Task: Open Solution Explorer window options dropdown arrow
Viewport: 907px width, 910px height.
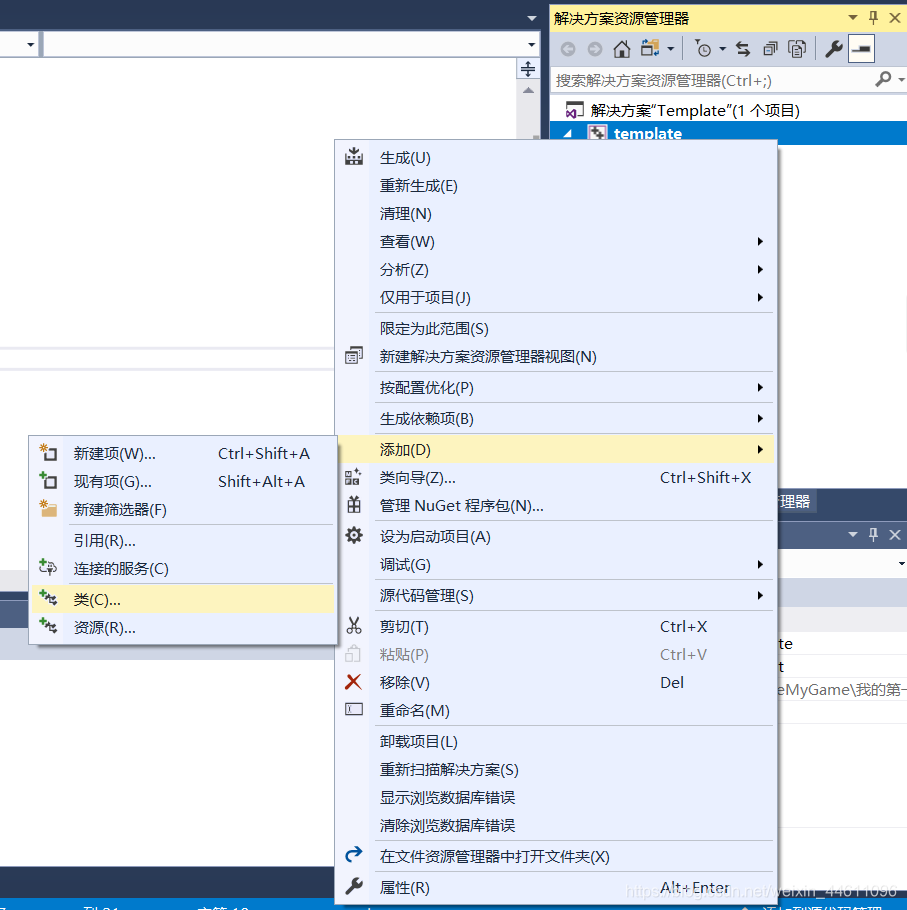Action: click(853, 18)
